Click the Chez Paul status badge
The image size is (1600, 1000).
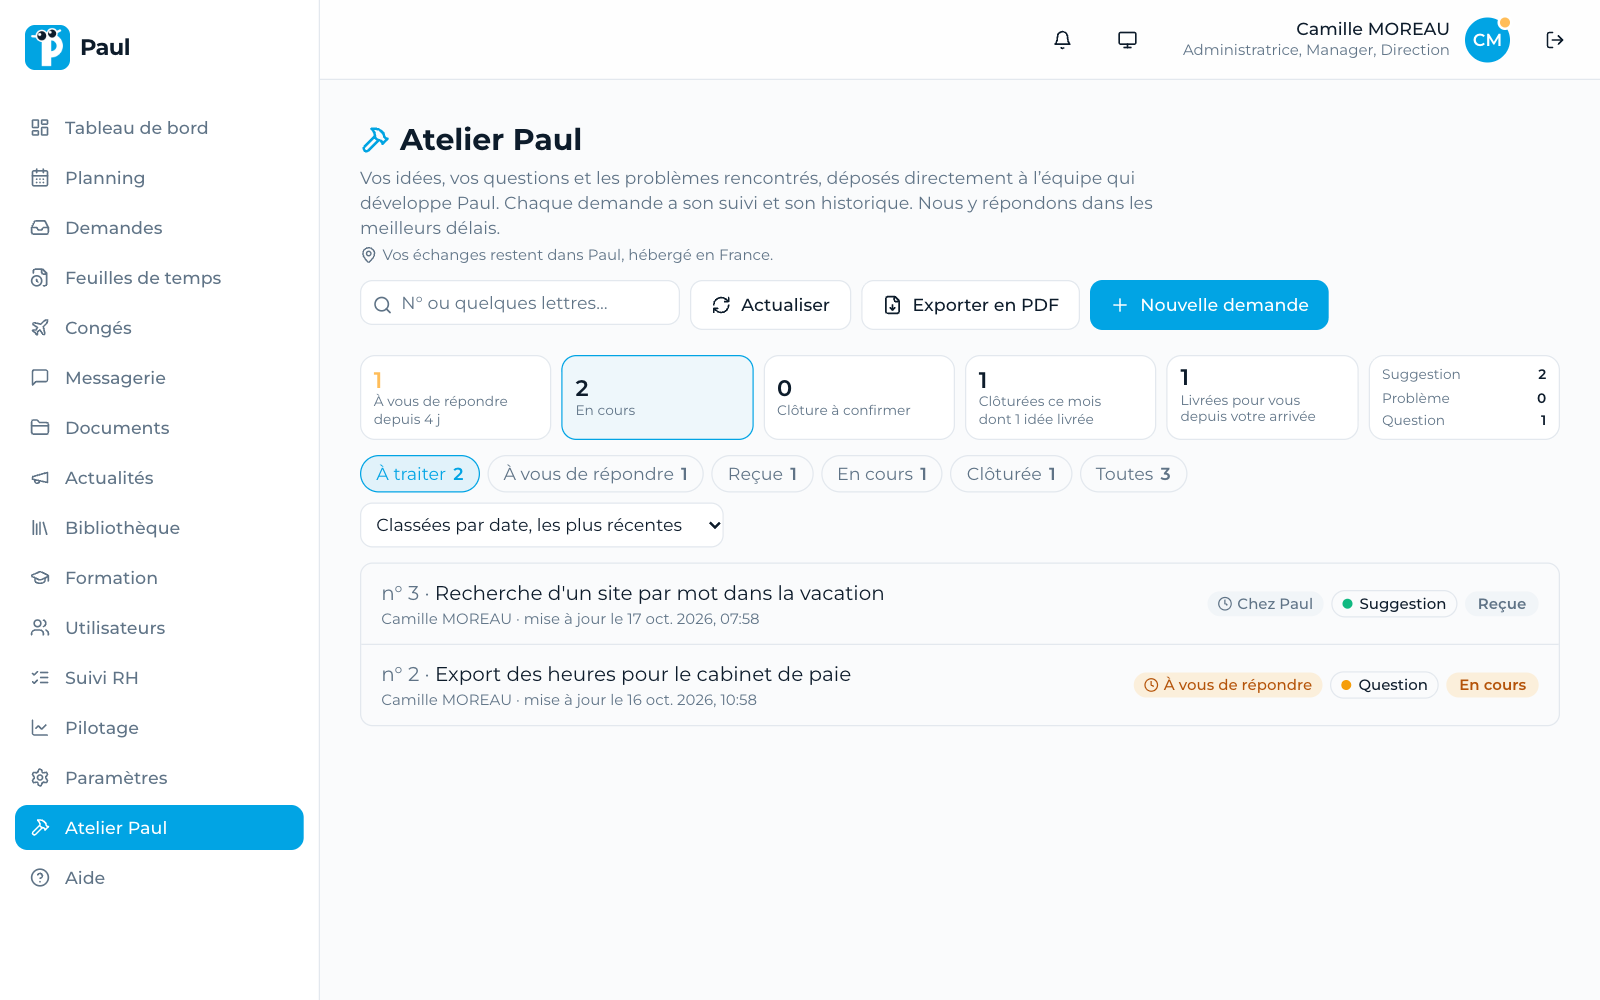pyautogui.click(x=1265, y=604)
